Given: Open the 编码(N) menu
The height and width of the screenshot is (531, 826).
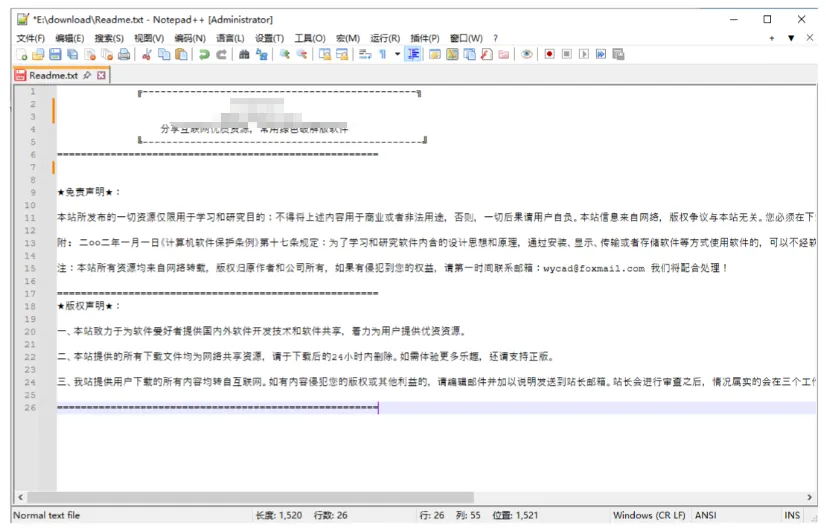Looking at the screenshot, I should (190, 38).
